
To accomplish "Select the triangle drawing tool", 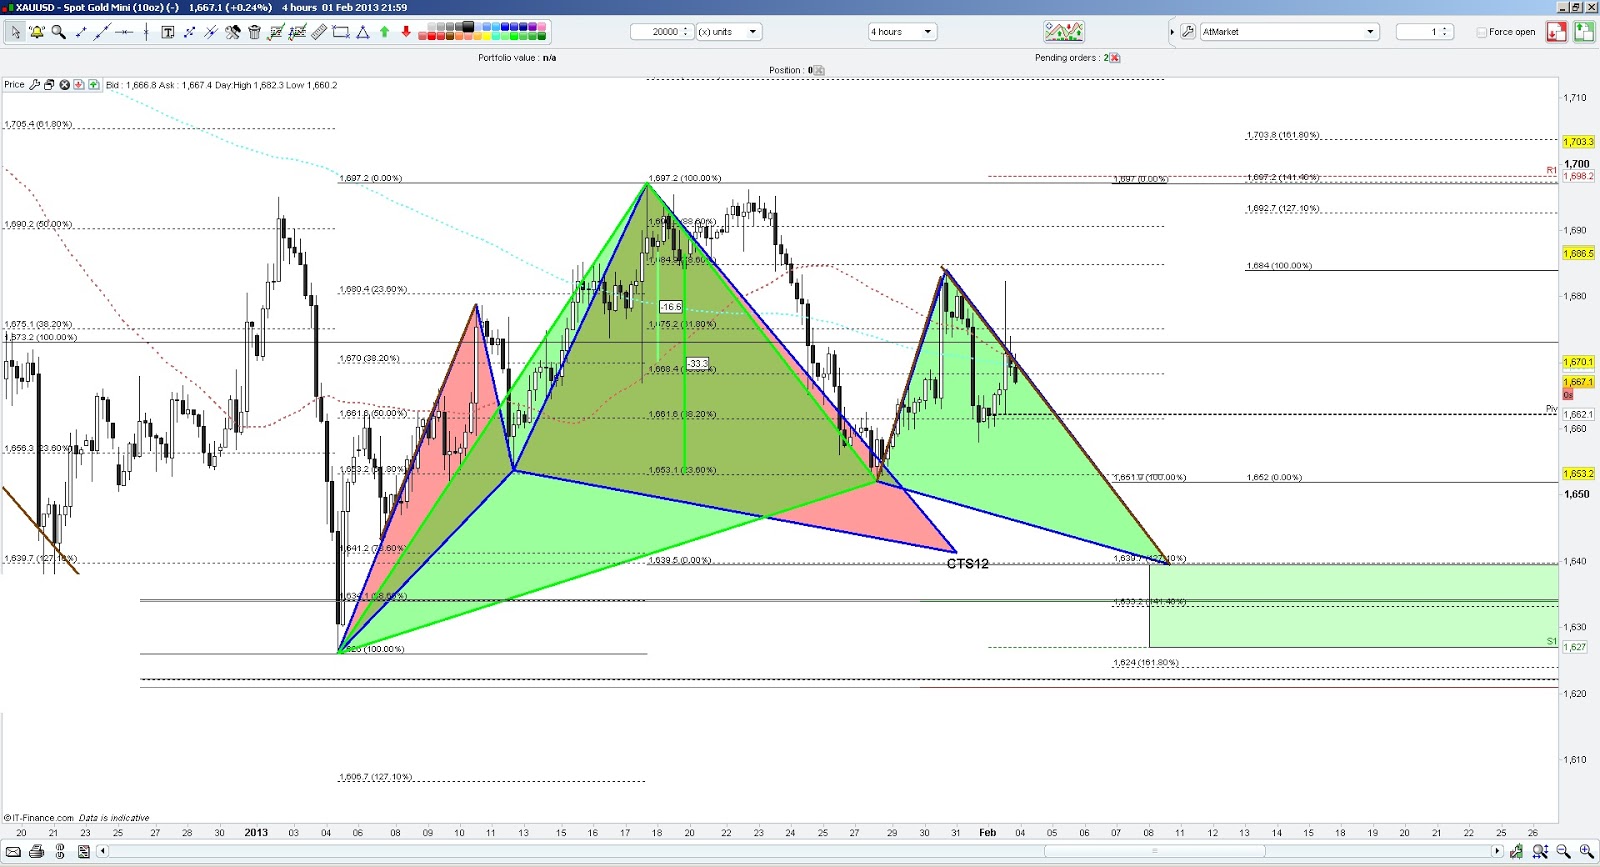I will click(x=363, y=32).
